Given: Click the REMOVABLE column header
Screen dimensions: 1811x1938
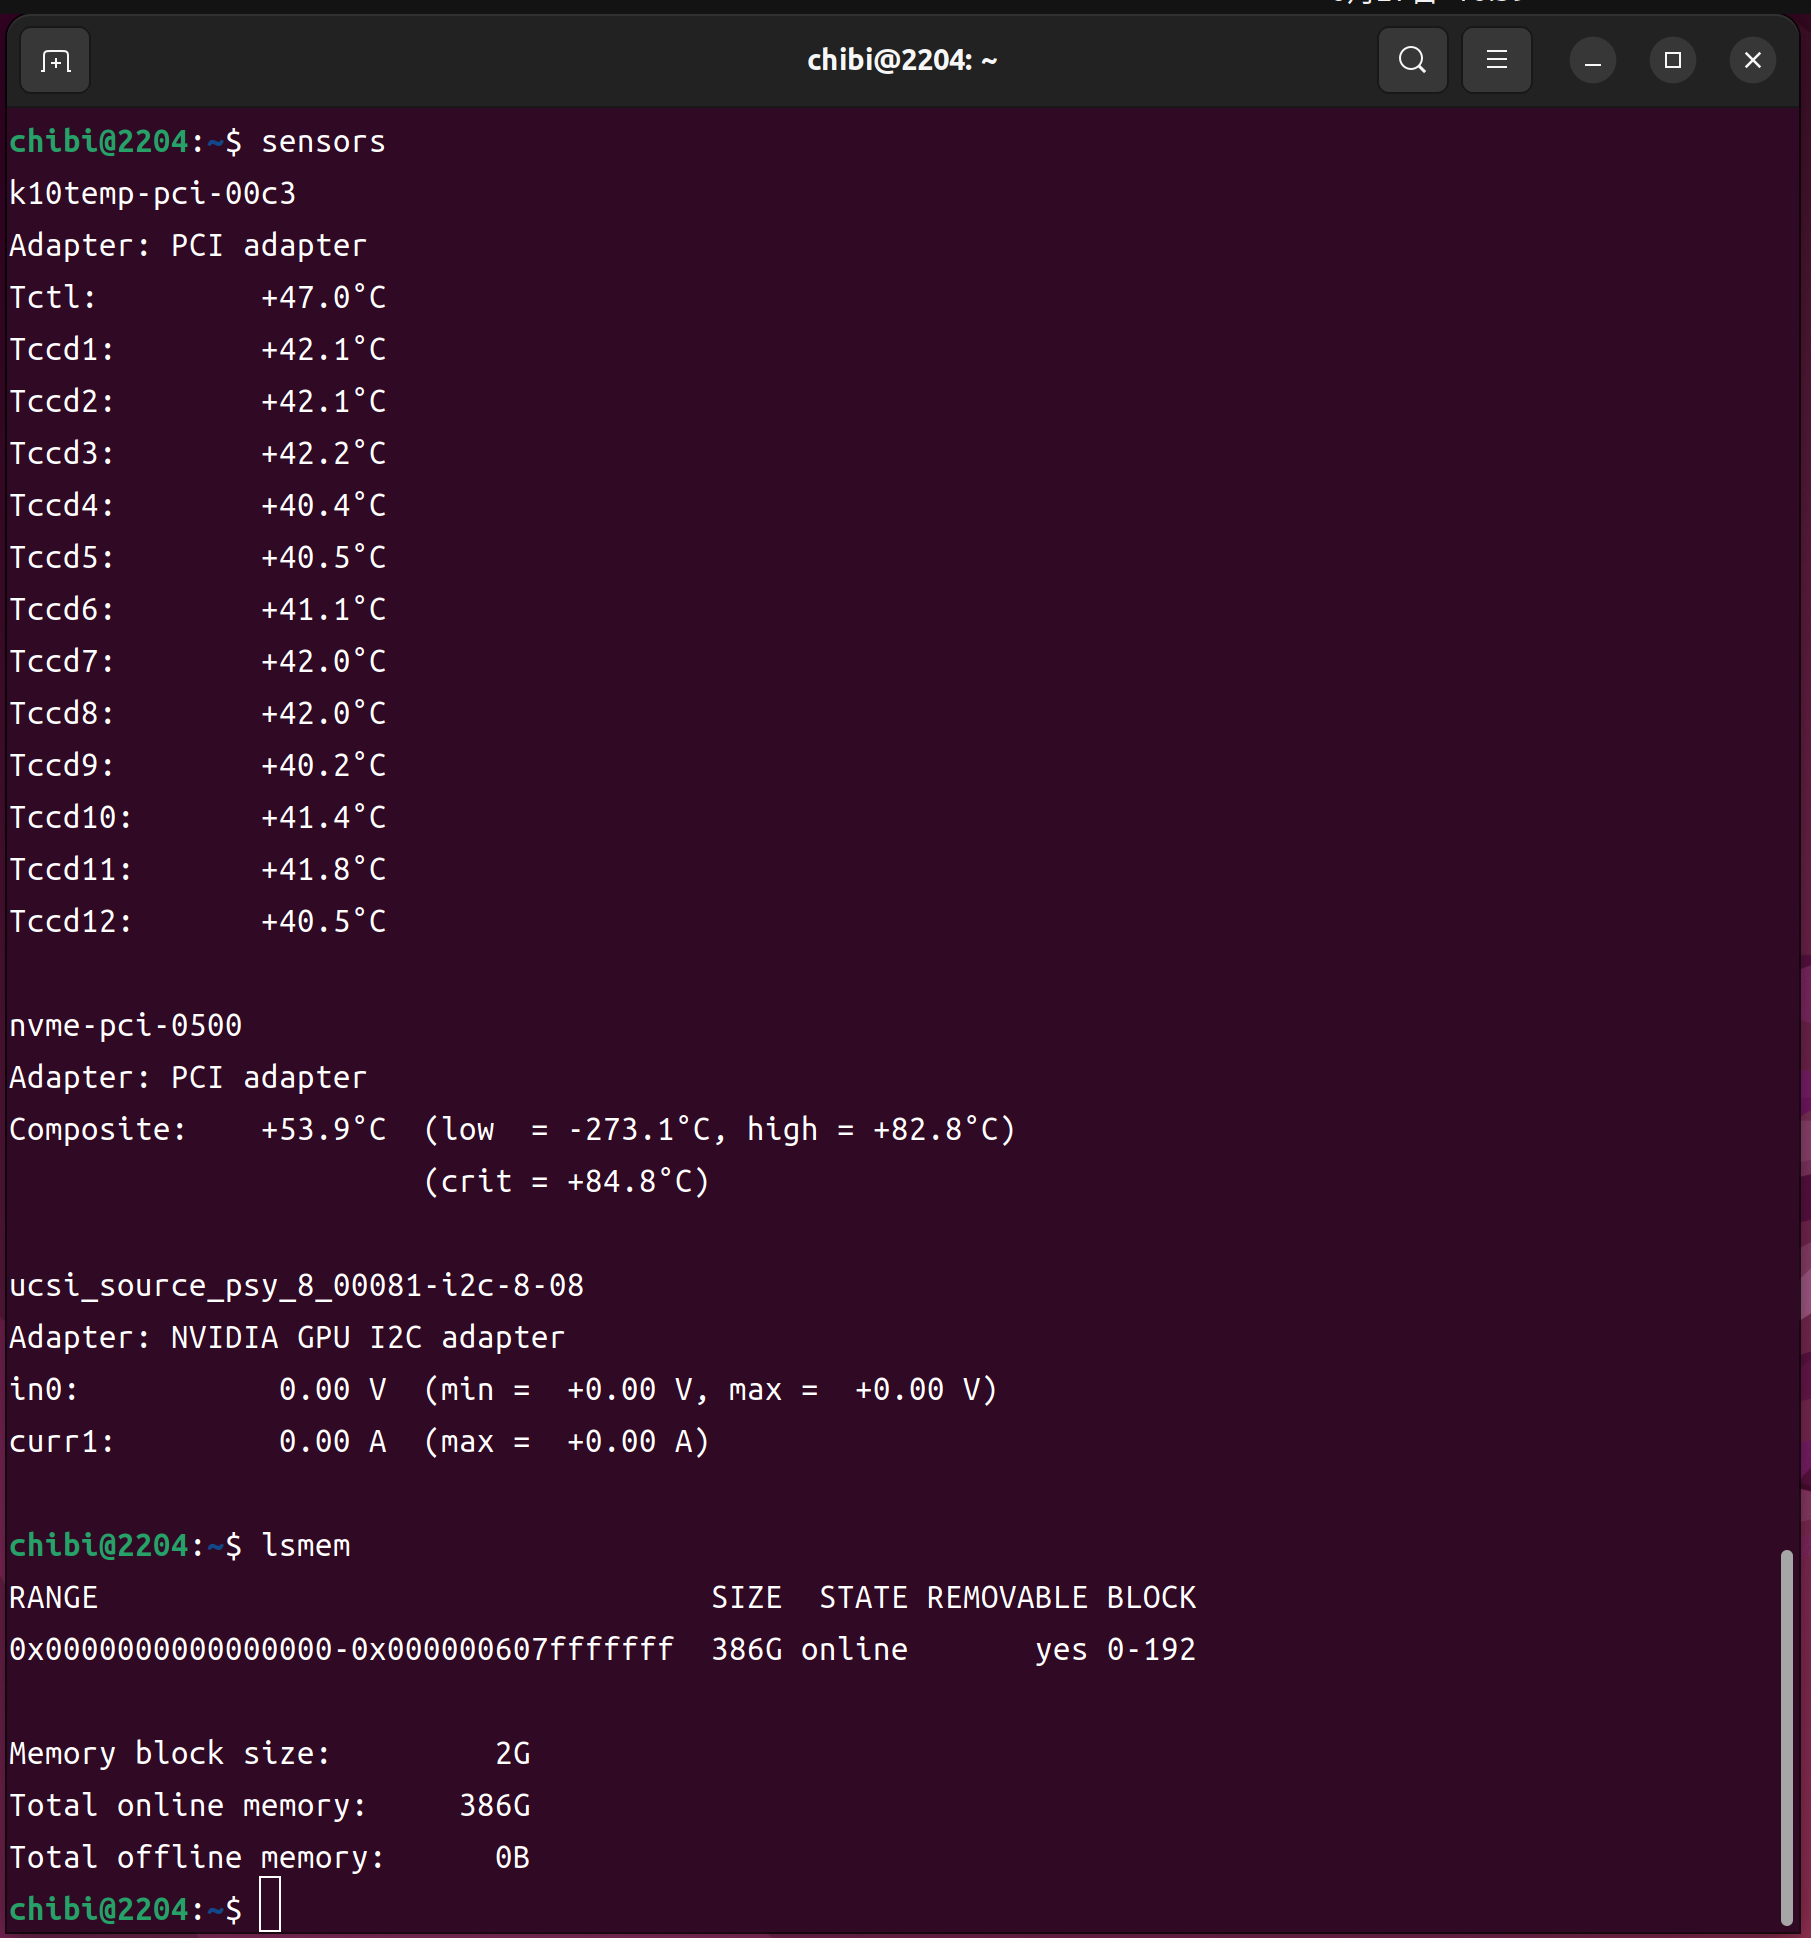Looking at the screenshot, I should [1006, 1598].
